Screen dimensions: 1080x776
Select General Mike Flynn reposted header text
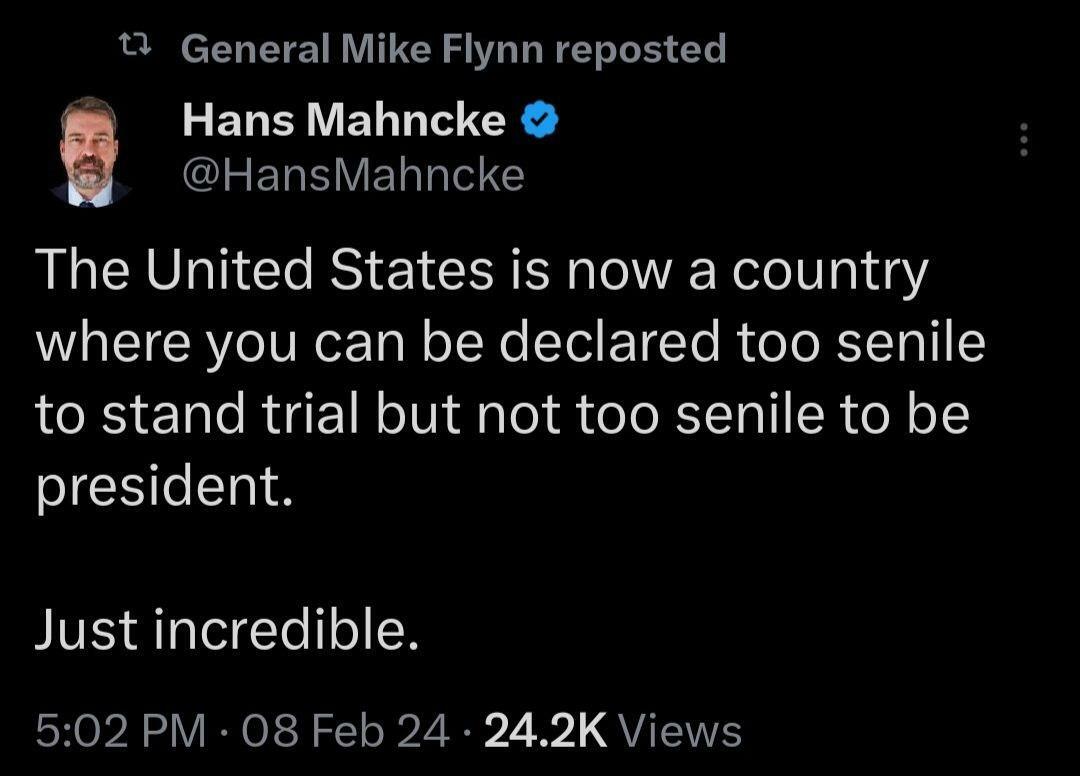pyautogui.click(x=455, y=45)
